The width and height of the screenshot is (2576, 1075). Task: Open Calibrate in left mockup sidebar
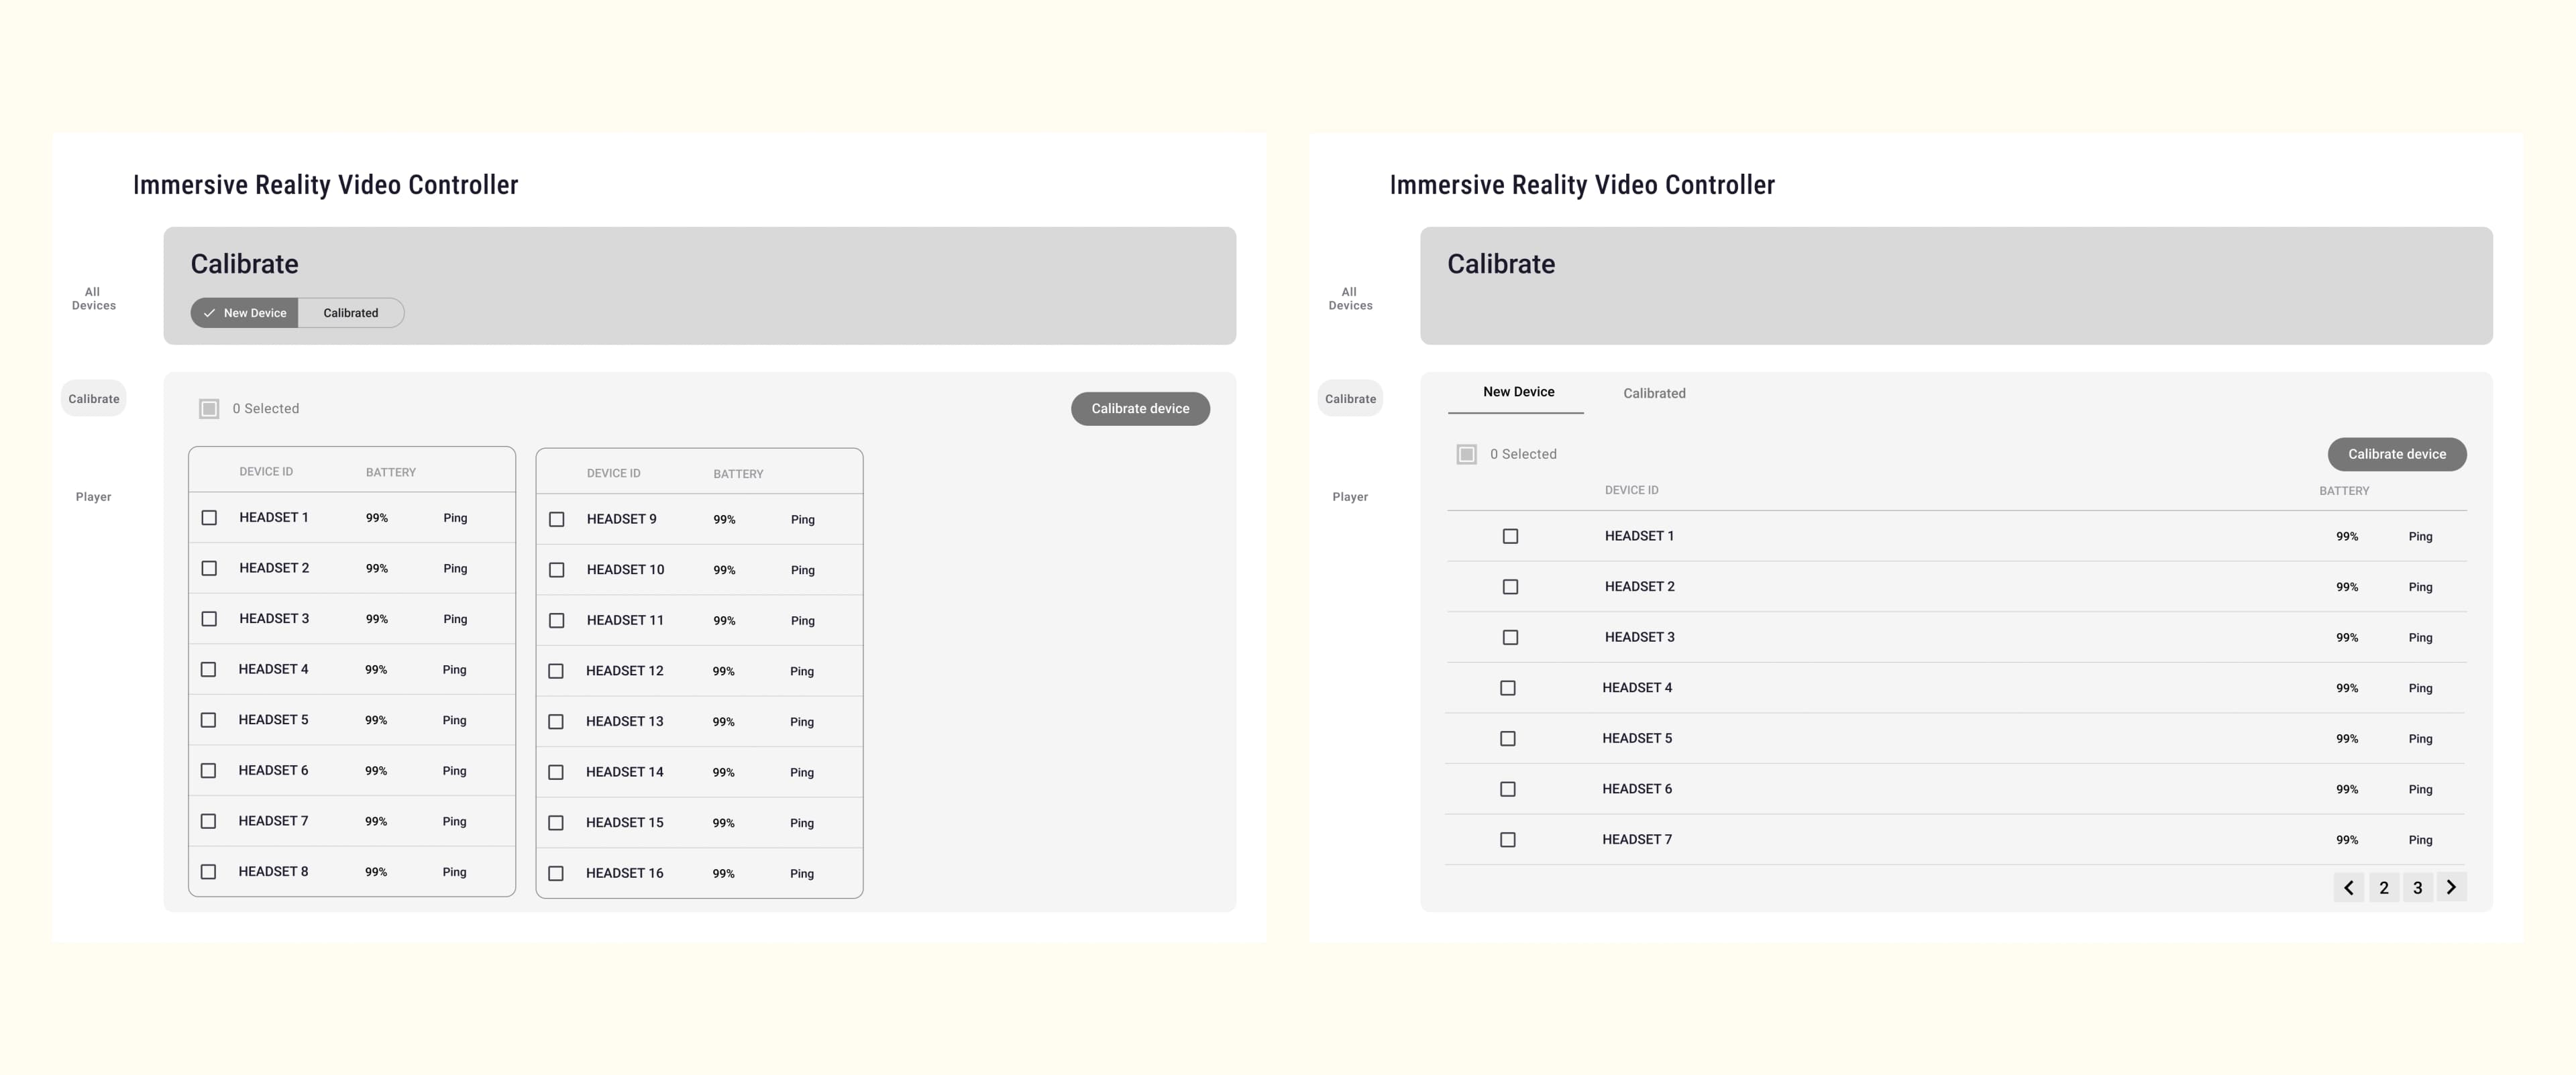pos(94,398)
